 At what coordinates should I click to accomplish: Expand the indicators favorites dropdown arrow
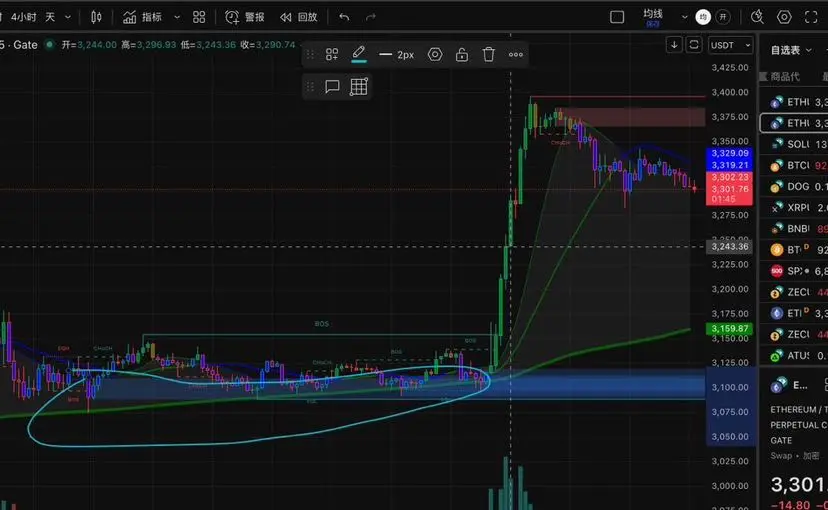[177, 17]
